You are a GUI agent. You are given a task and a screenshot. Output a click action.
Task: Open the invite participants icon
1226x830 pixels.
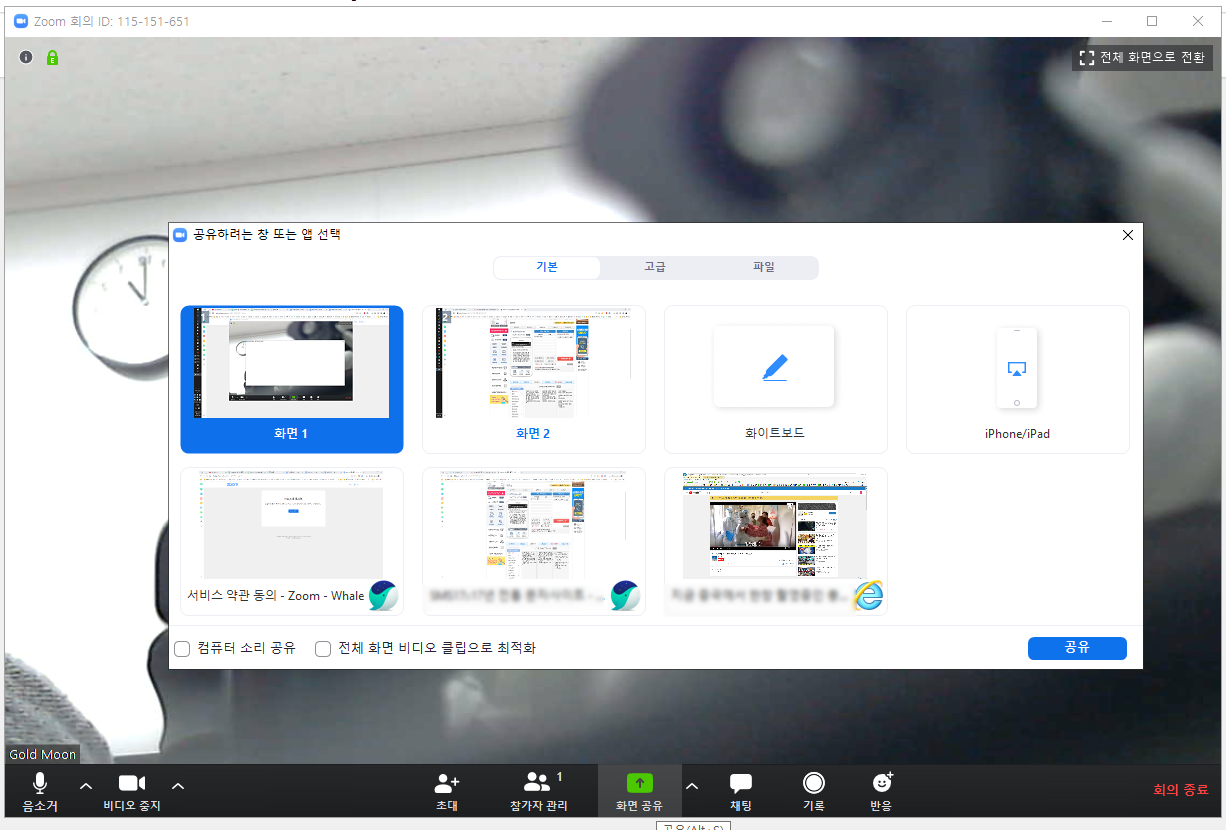[446, 783]
